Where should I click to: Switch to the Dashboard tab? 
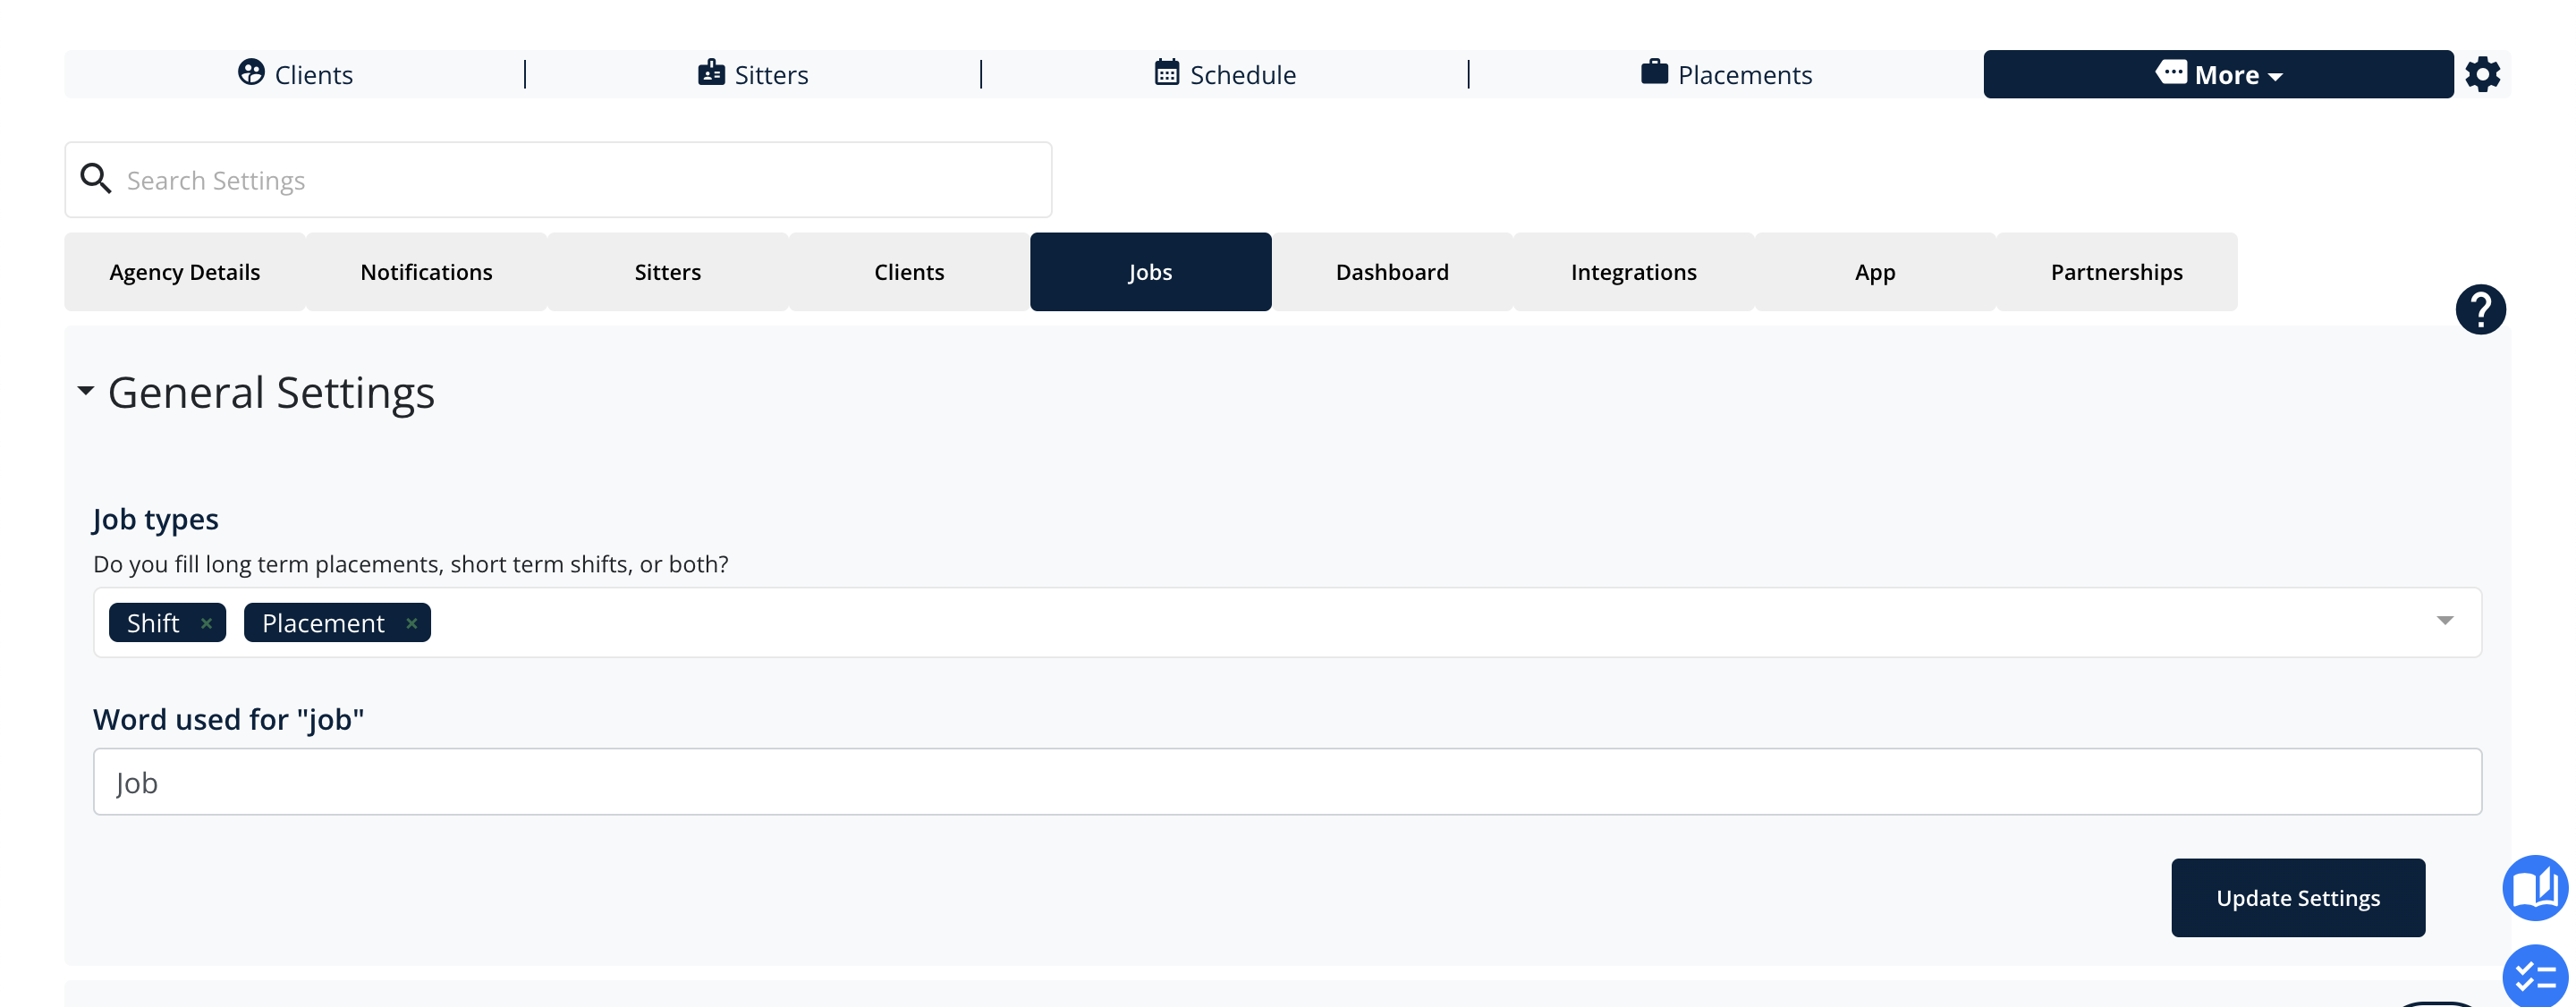tap(1392, 272)
